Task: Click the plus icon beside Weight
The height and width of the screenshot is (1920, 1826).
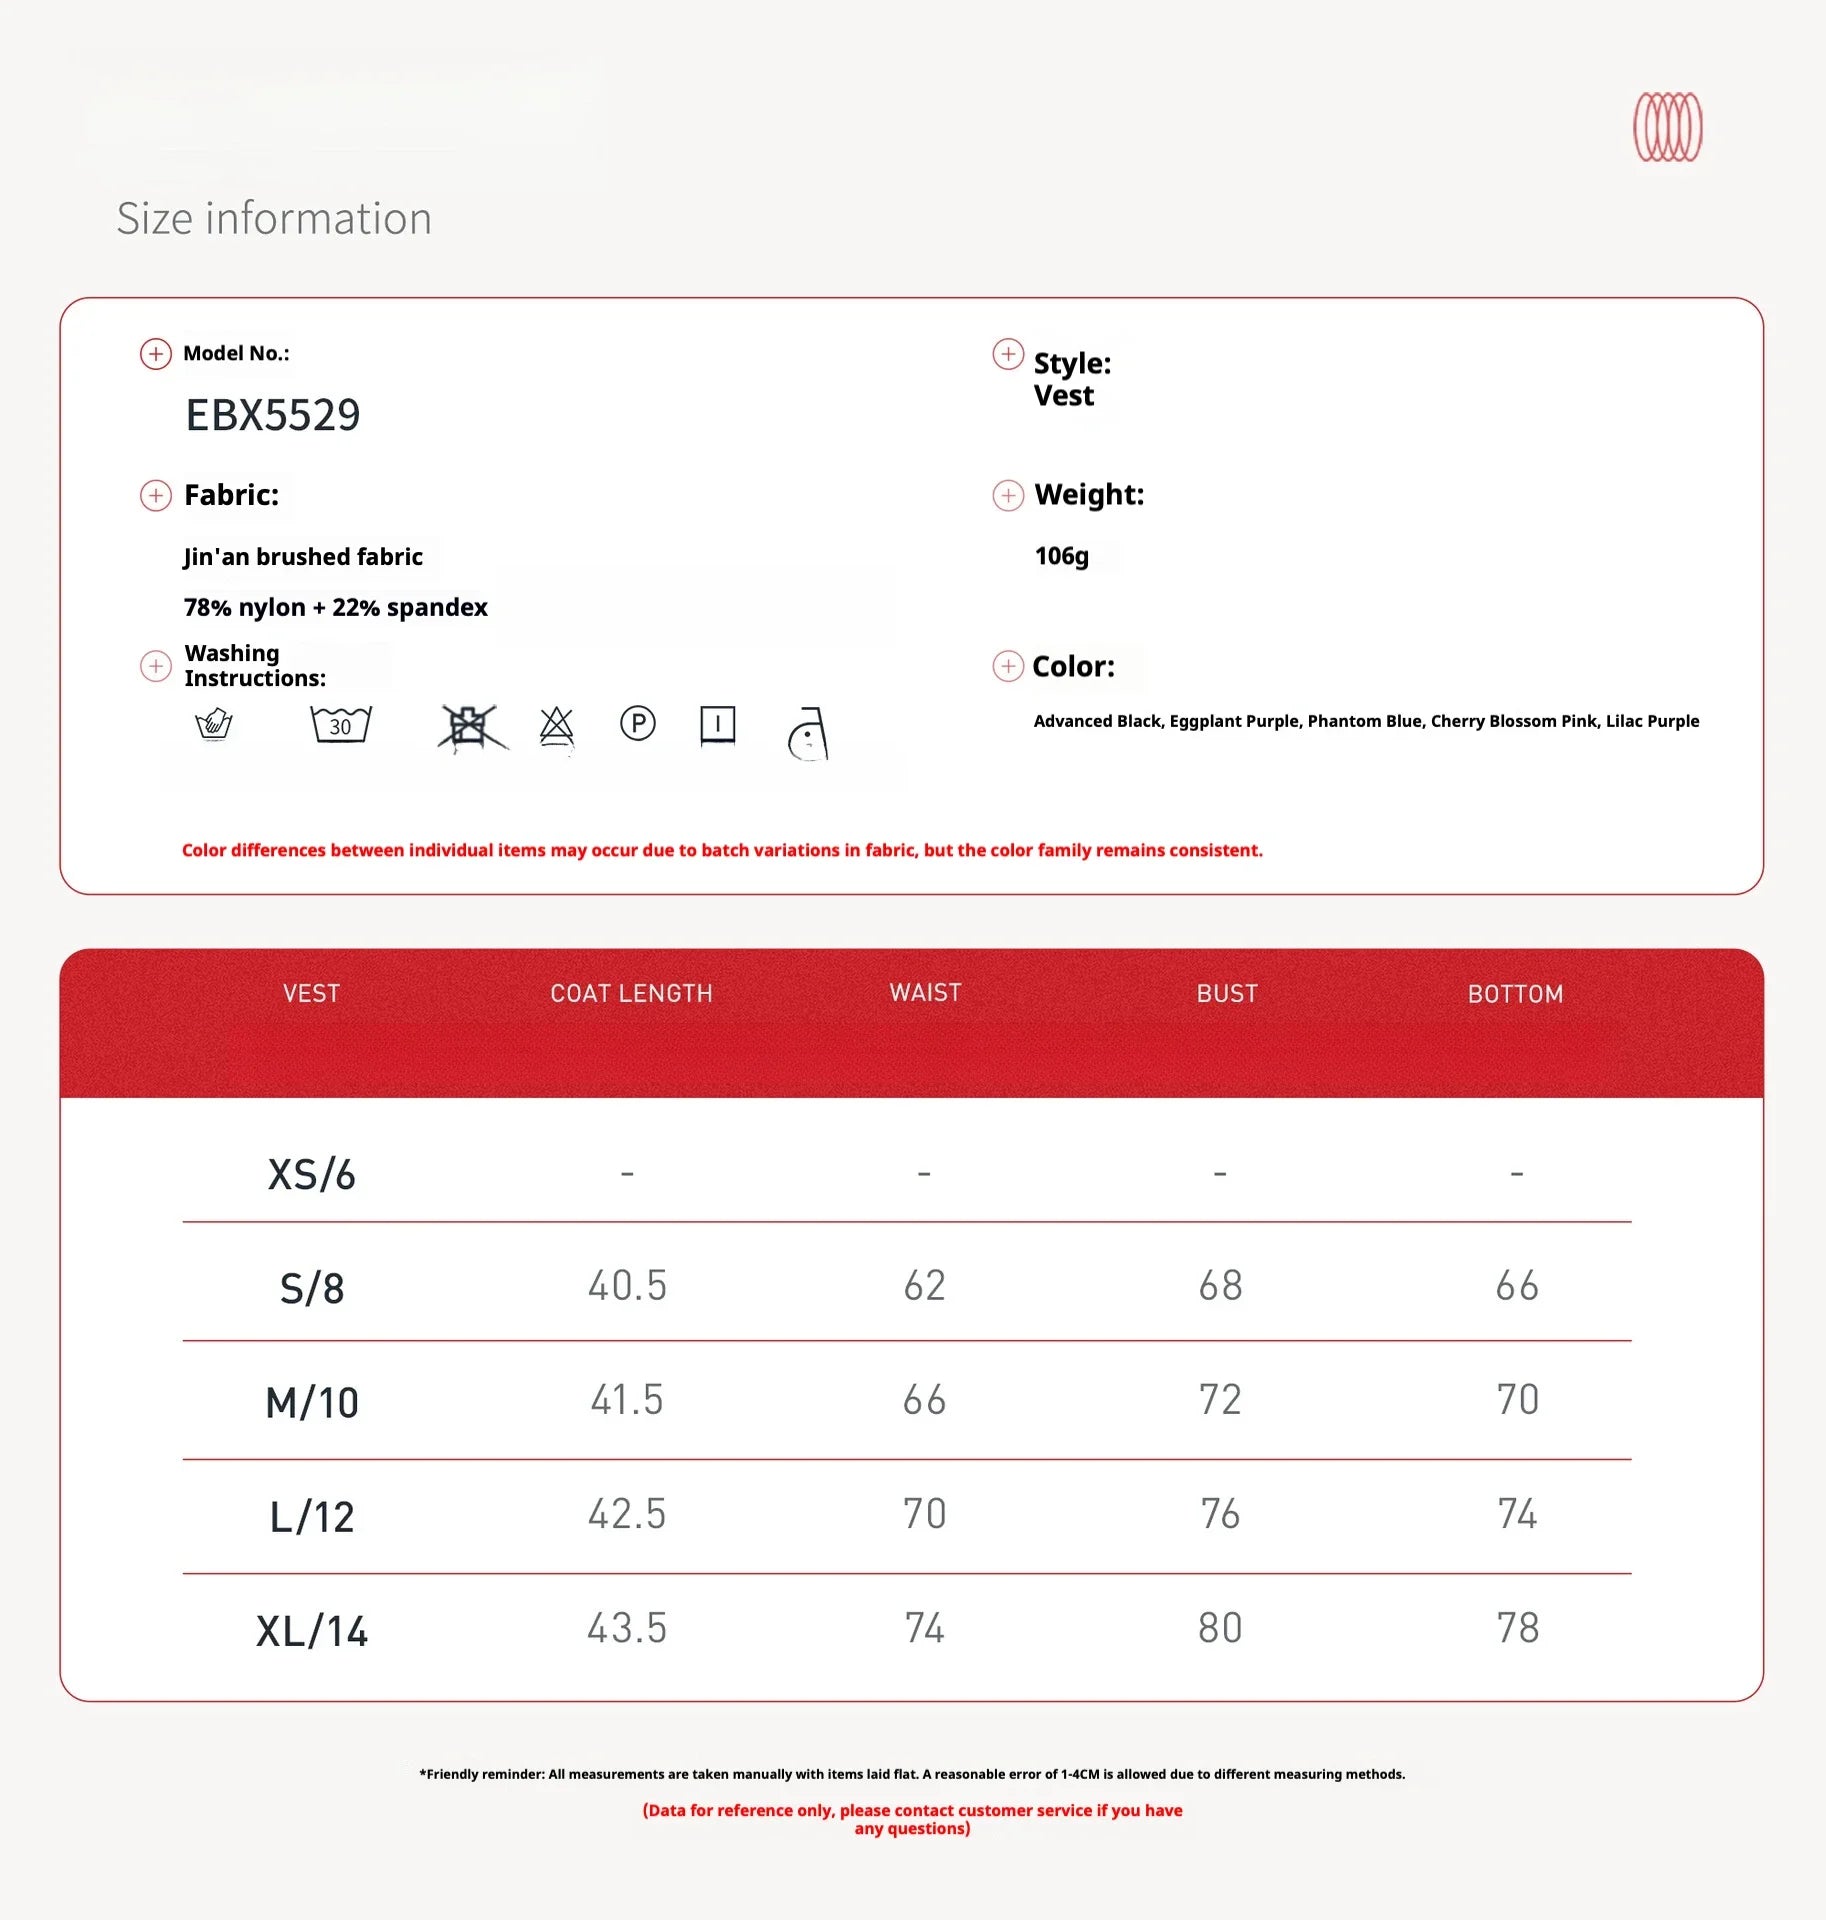Action: [1007, 496]
